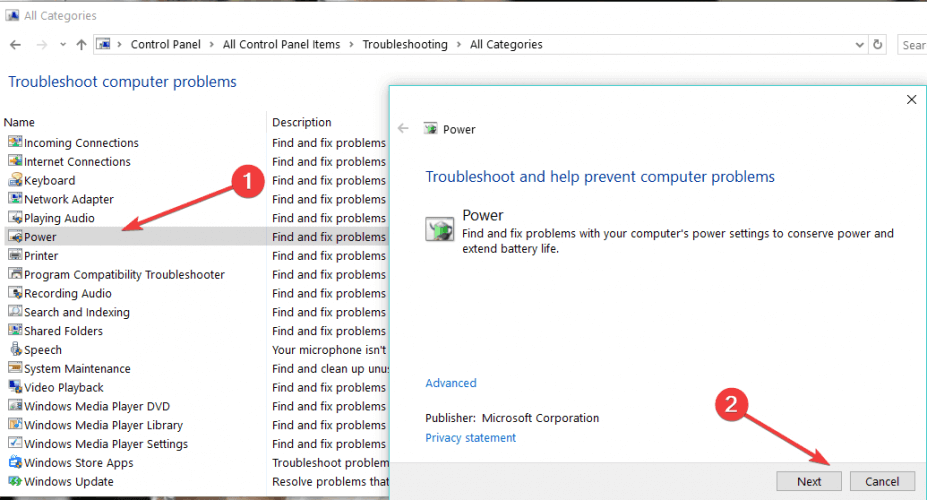Viewport: 927px width, 500px height.
Task: Sort by the Description column header
Action: [x=302, y=122]
